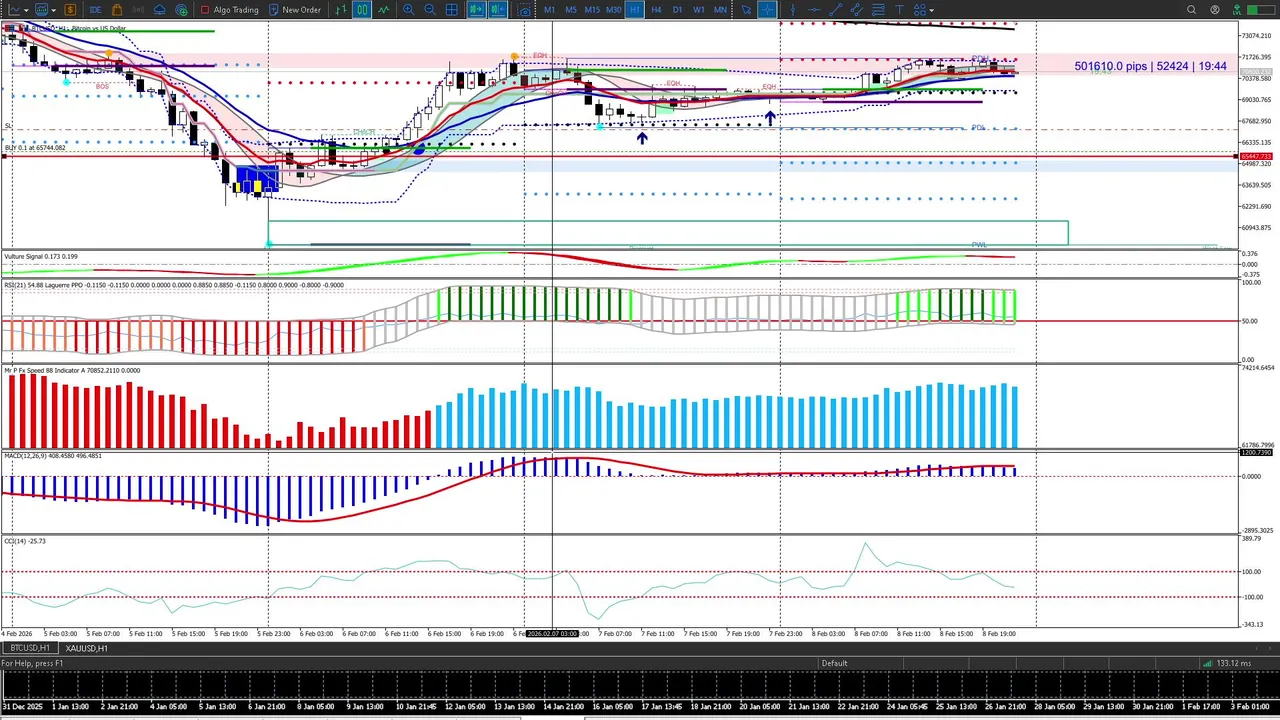Click the Default profile status bar entry

pos(834,663)
